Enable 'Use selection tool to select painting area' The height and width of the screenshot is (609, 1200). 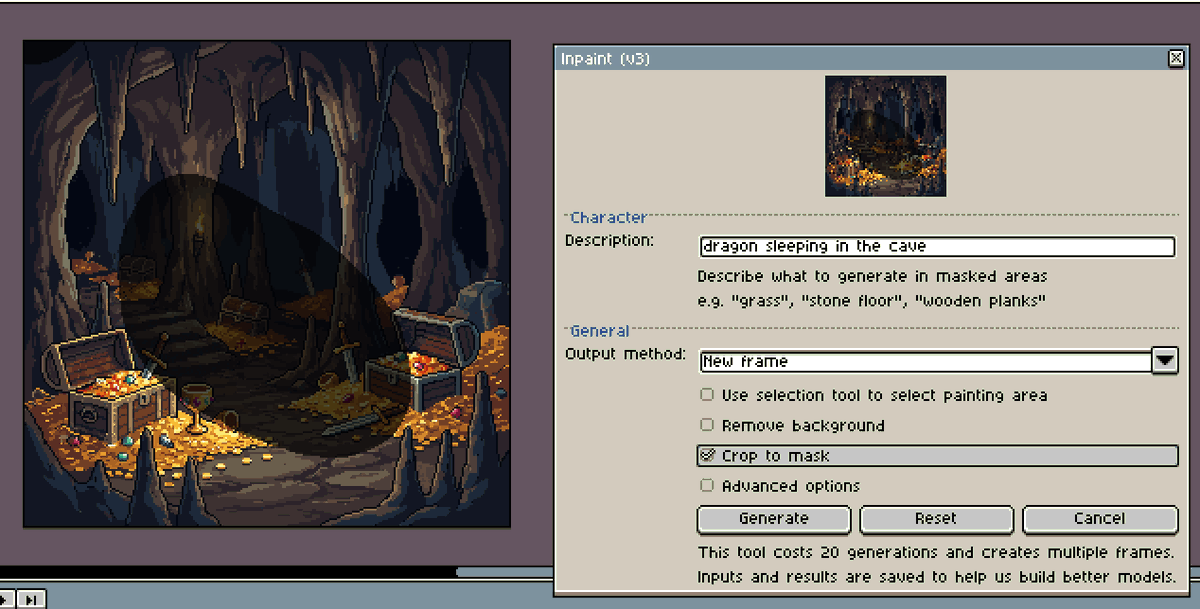click(x=707, y=395)
